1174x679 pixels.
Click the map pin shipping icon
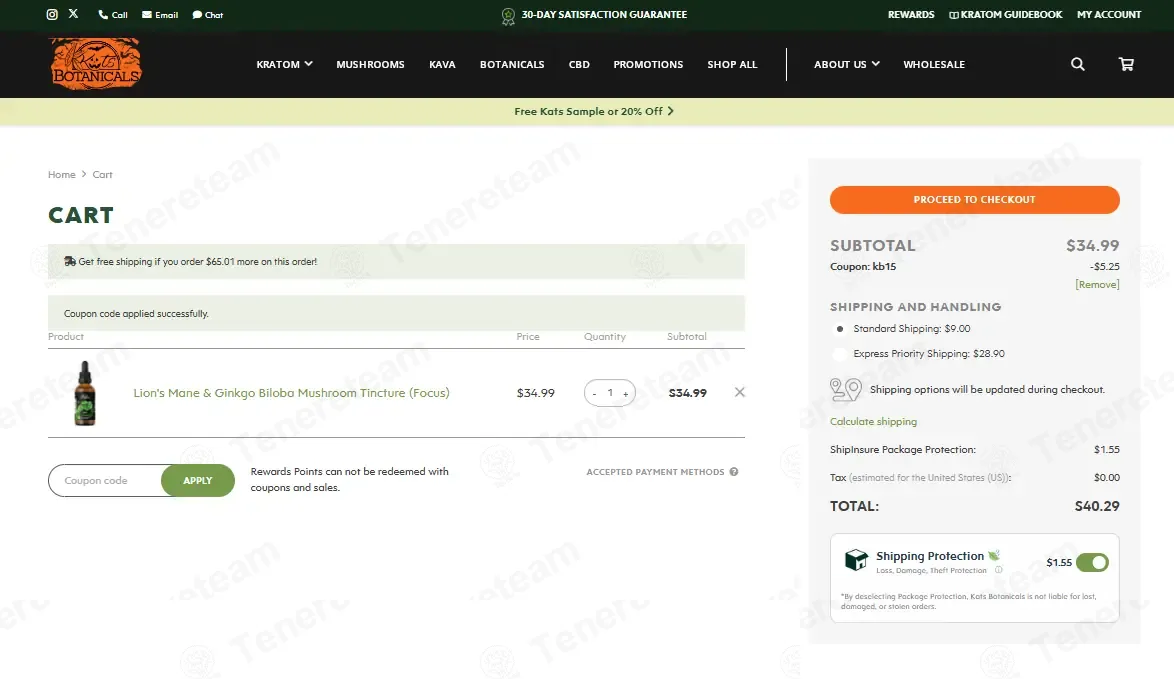[x=846, y=389]
